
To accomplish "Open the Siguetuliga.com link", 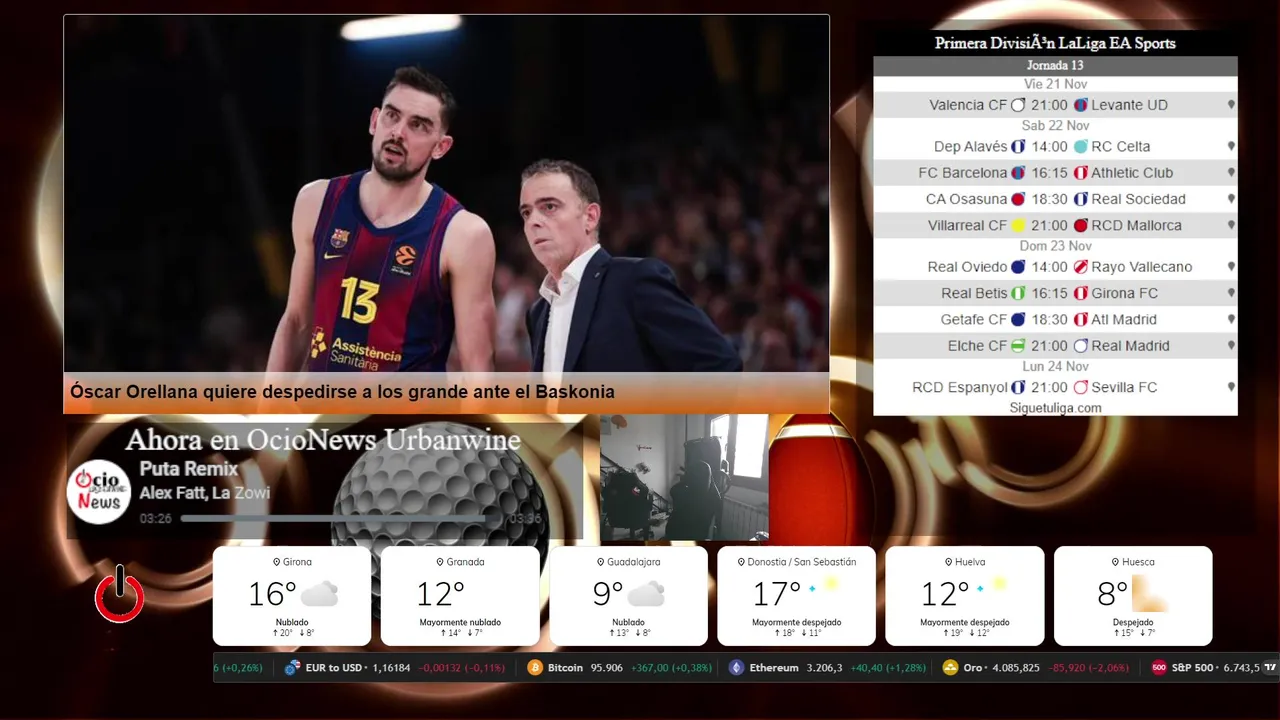I will point(1055,408).
